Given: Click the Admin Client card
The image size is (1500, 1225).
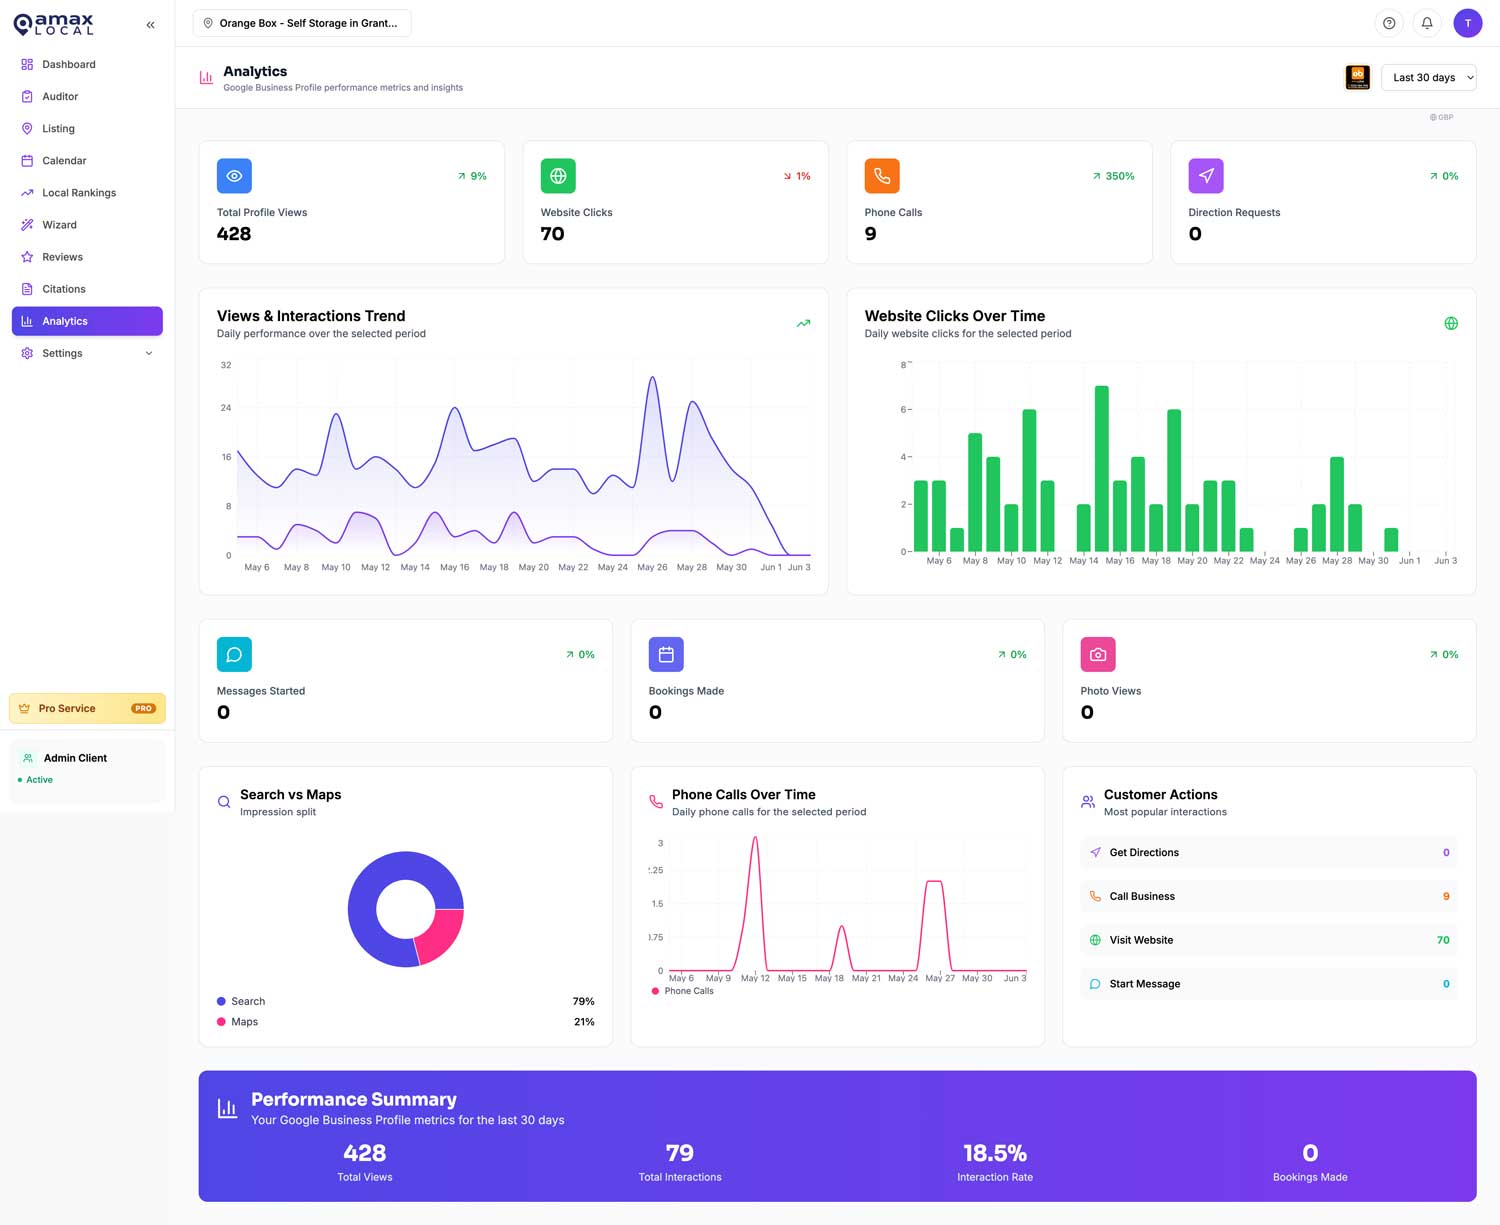Looking at the screenshot, I should [87, 771].
